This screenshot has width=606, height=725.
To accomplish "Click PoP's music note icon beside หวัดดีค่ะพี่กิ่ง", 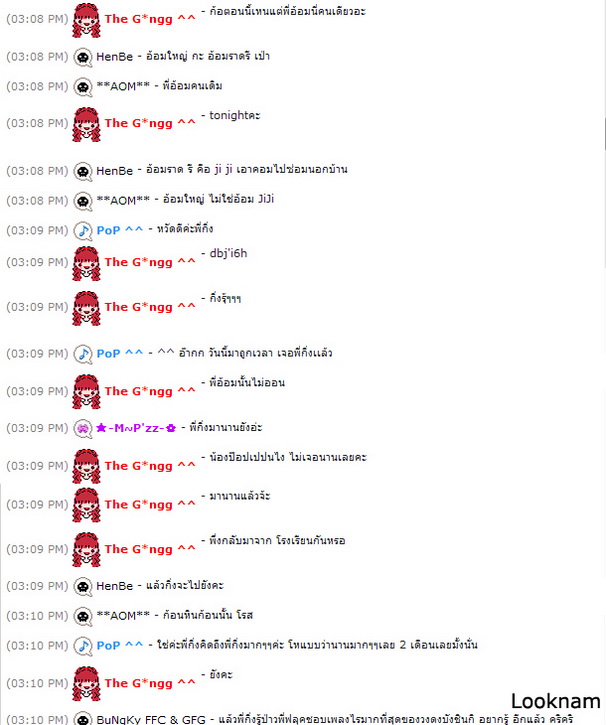I will [83, 231].
